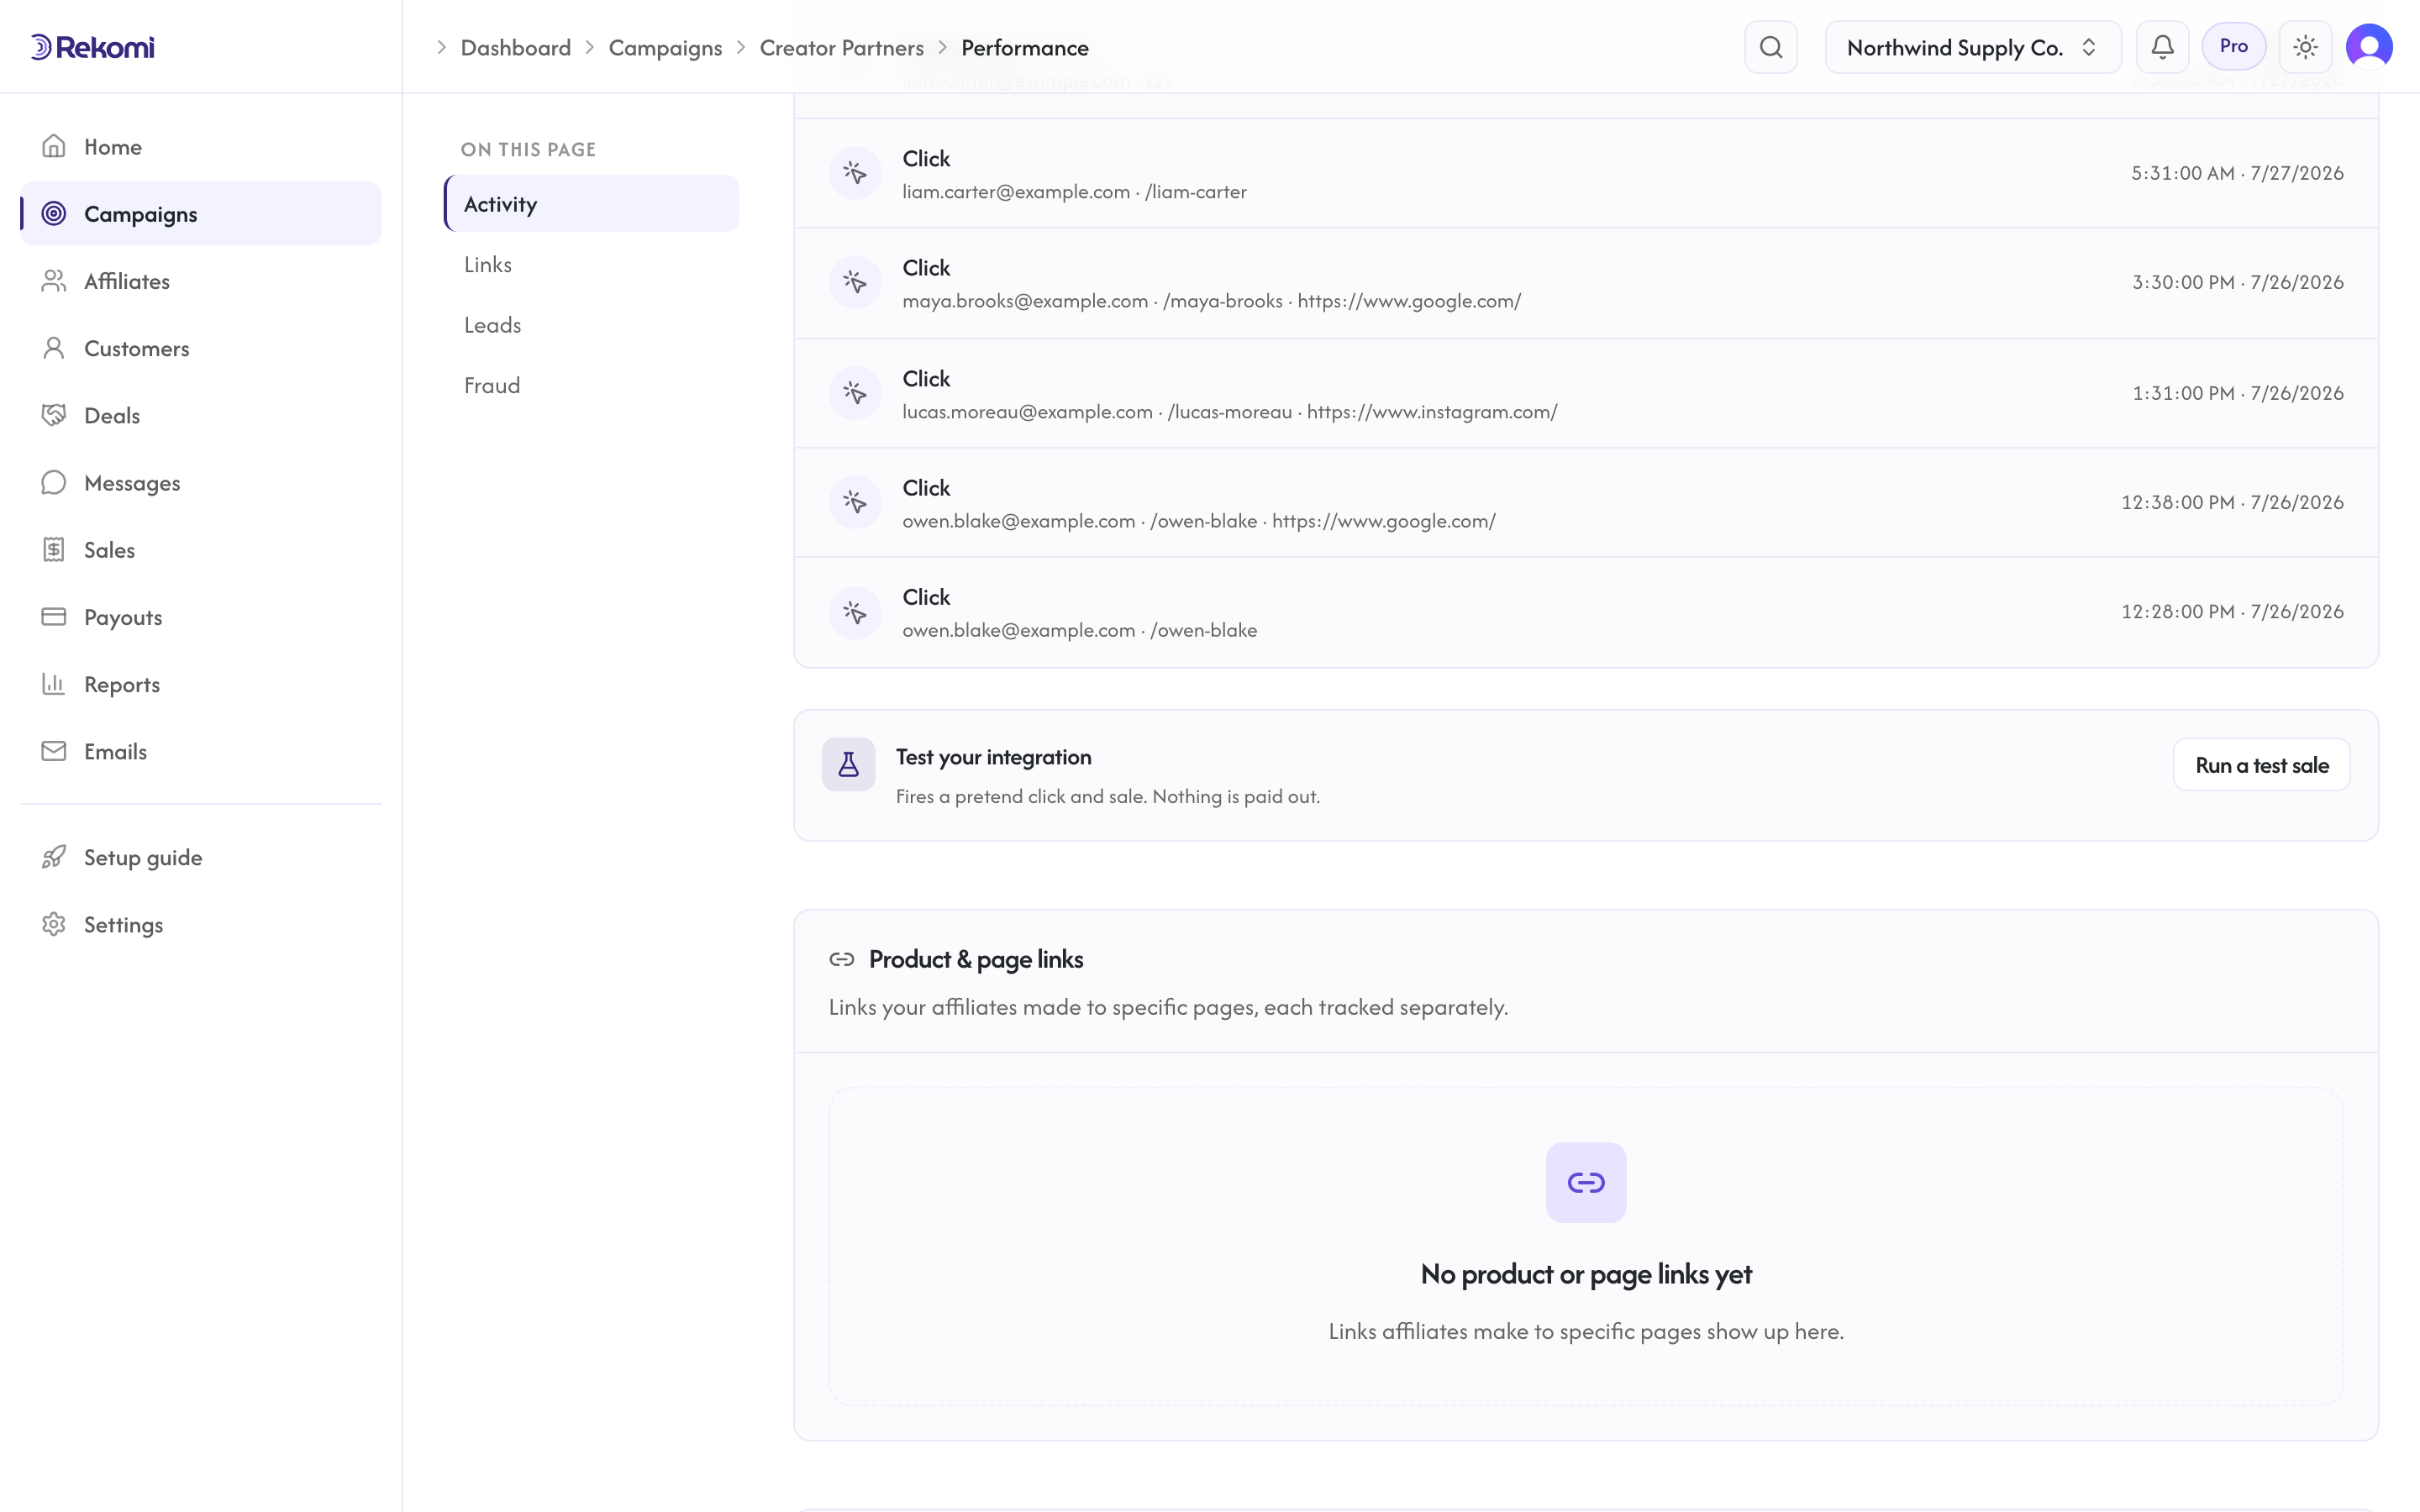Viewport: 2420px width, 1512px height.
Task: Open Home in the sidebar
Action: [201, 146]
